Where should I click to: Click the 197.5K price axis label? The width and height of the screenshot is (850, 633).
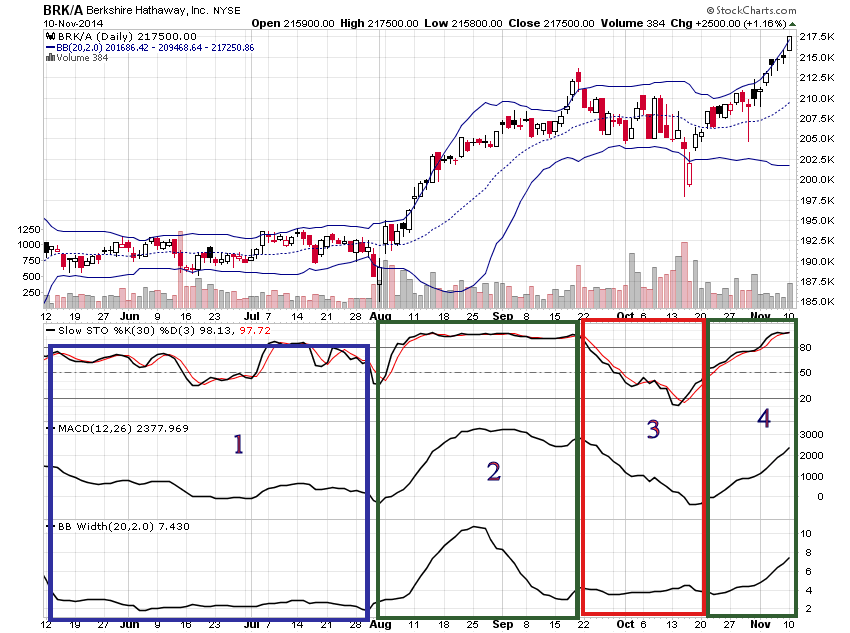(817, 200)
